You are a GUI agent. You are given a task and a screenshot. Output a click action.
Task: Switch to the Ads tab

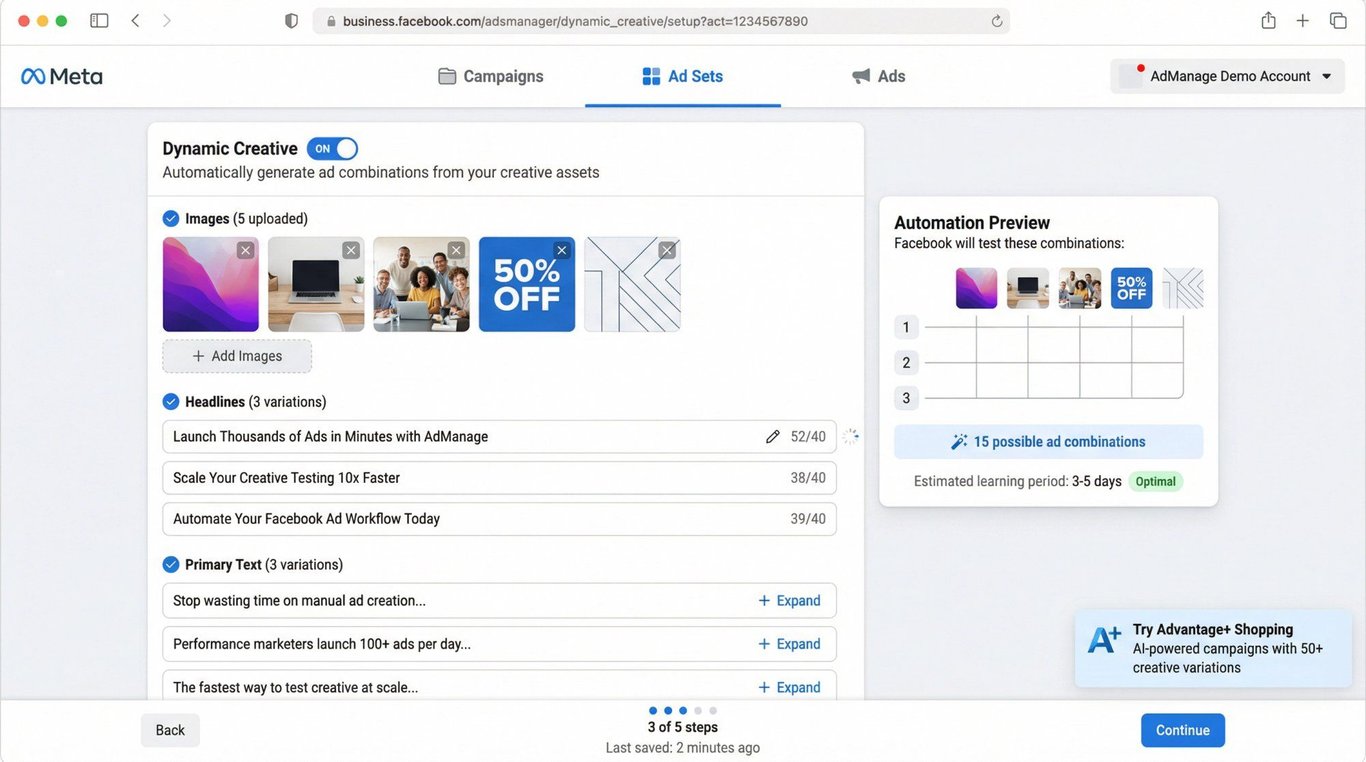[878, 76]
